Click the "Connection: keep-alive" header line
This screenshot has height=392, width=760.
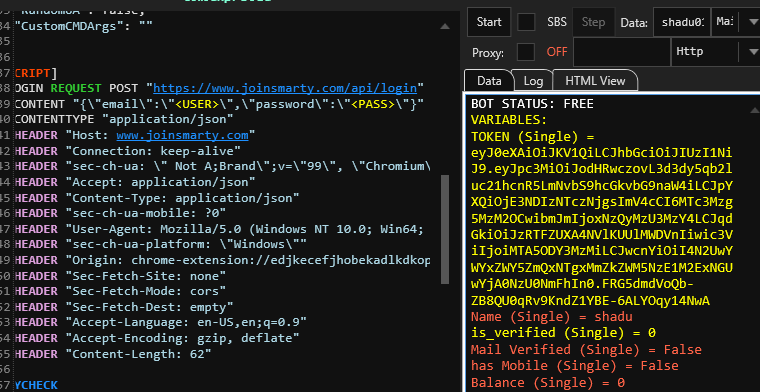coord(128,151)
